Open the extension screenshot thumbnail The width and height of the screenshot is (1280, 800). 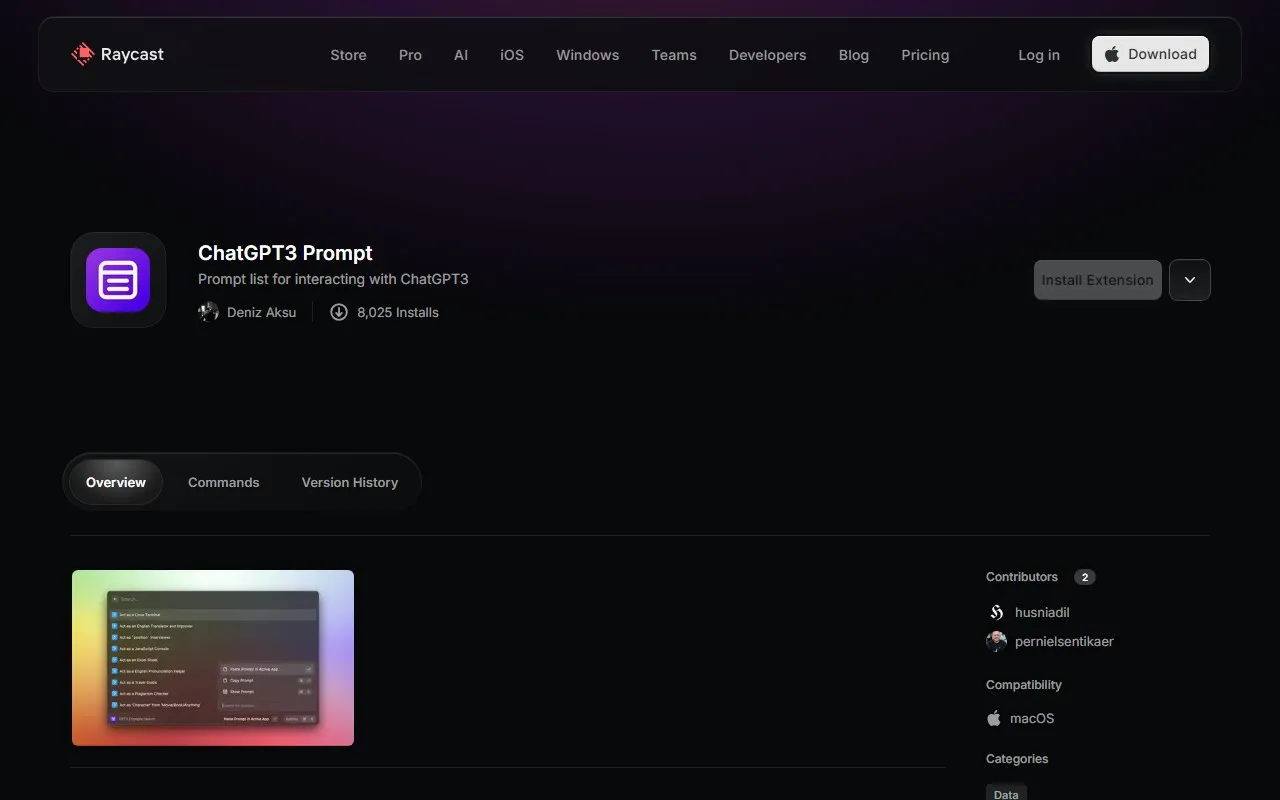point(213,658)
